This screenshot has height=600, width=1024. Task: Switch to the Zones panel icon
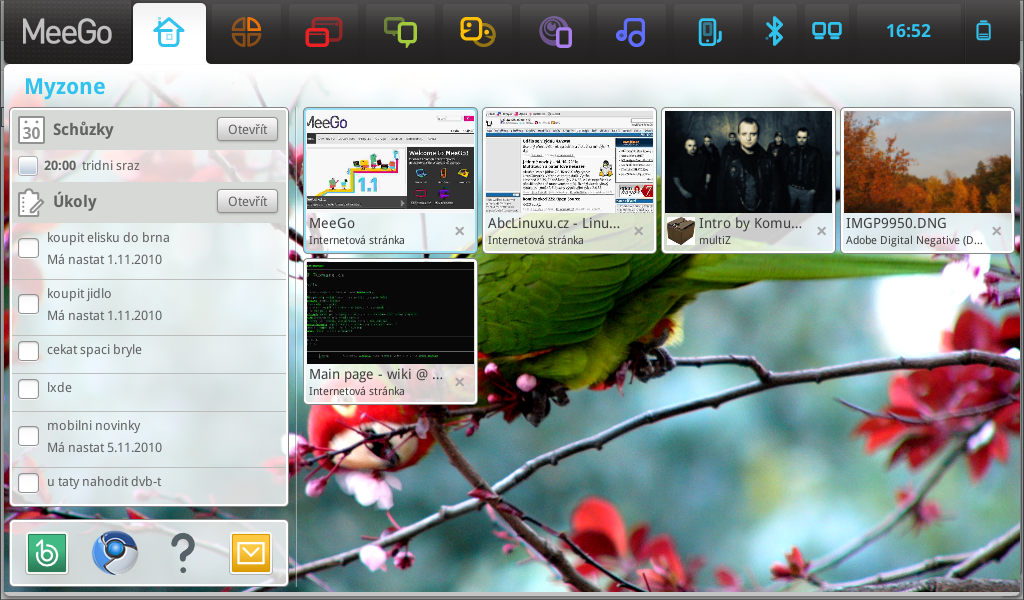[323, 31]
